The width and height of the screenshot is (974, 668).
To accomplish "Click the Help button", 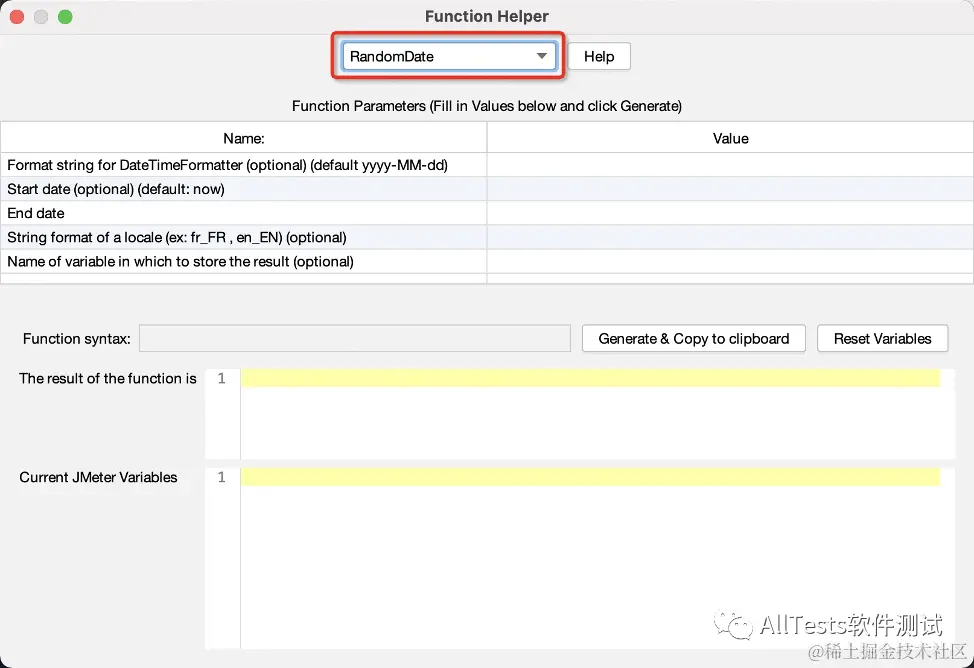I will tap(599, 57).
